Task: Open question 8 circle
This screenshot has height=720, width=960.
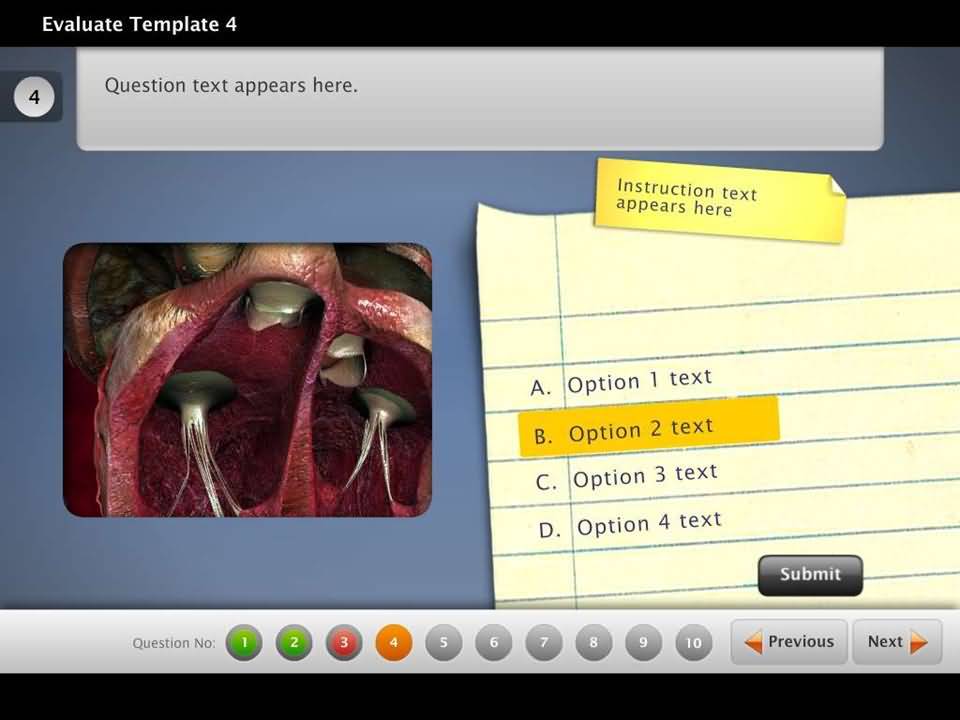Action: coord(594,643)
